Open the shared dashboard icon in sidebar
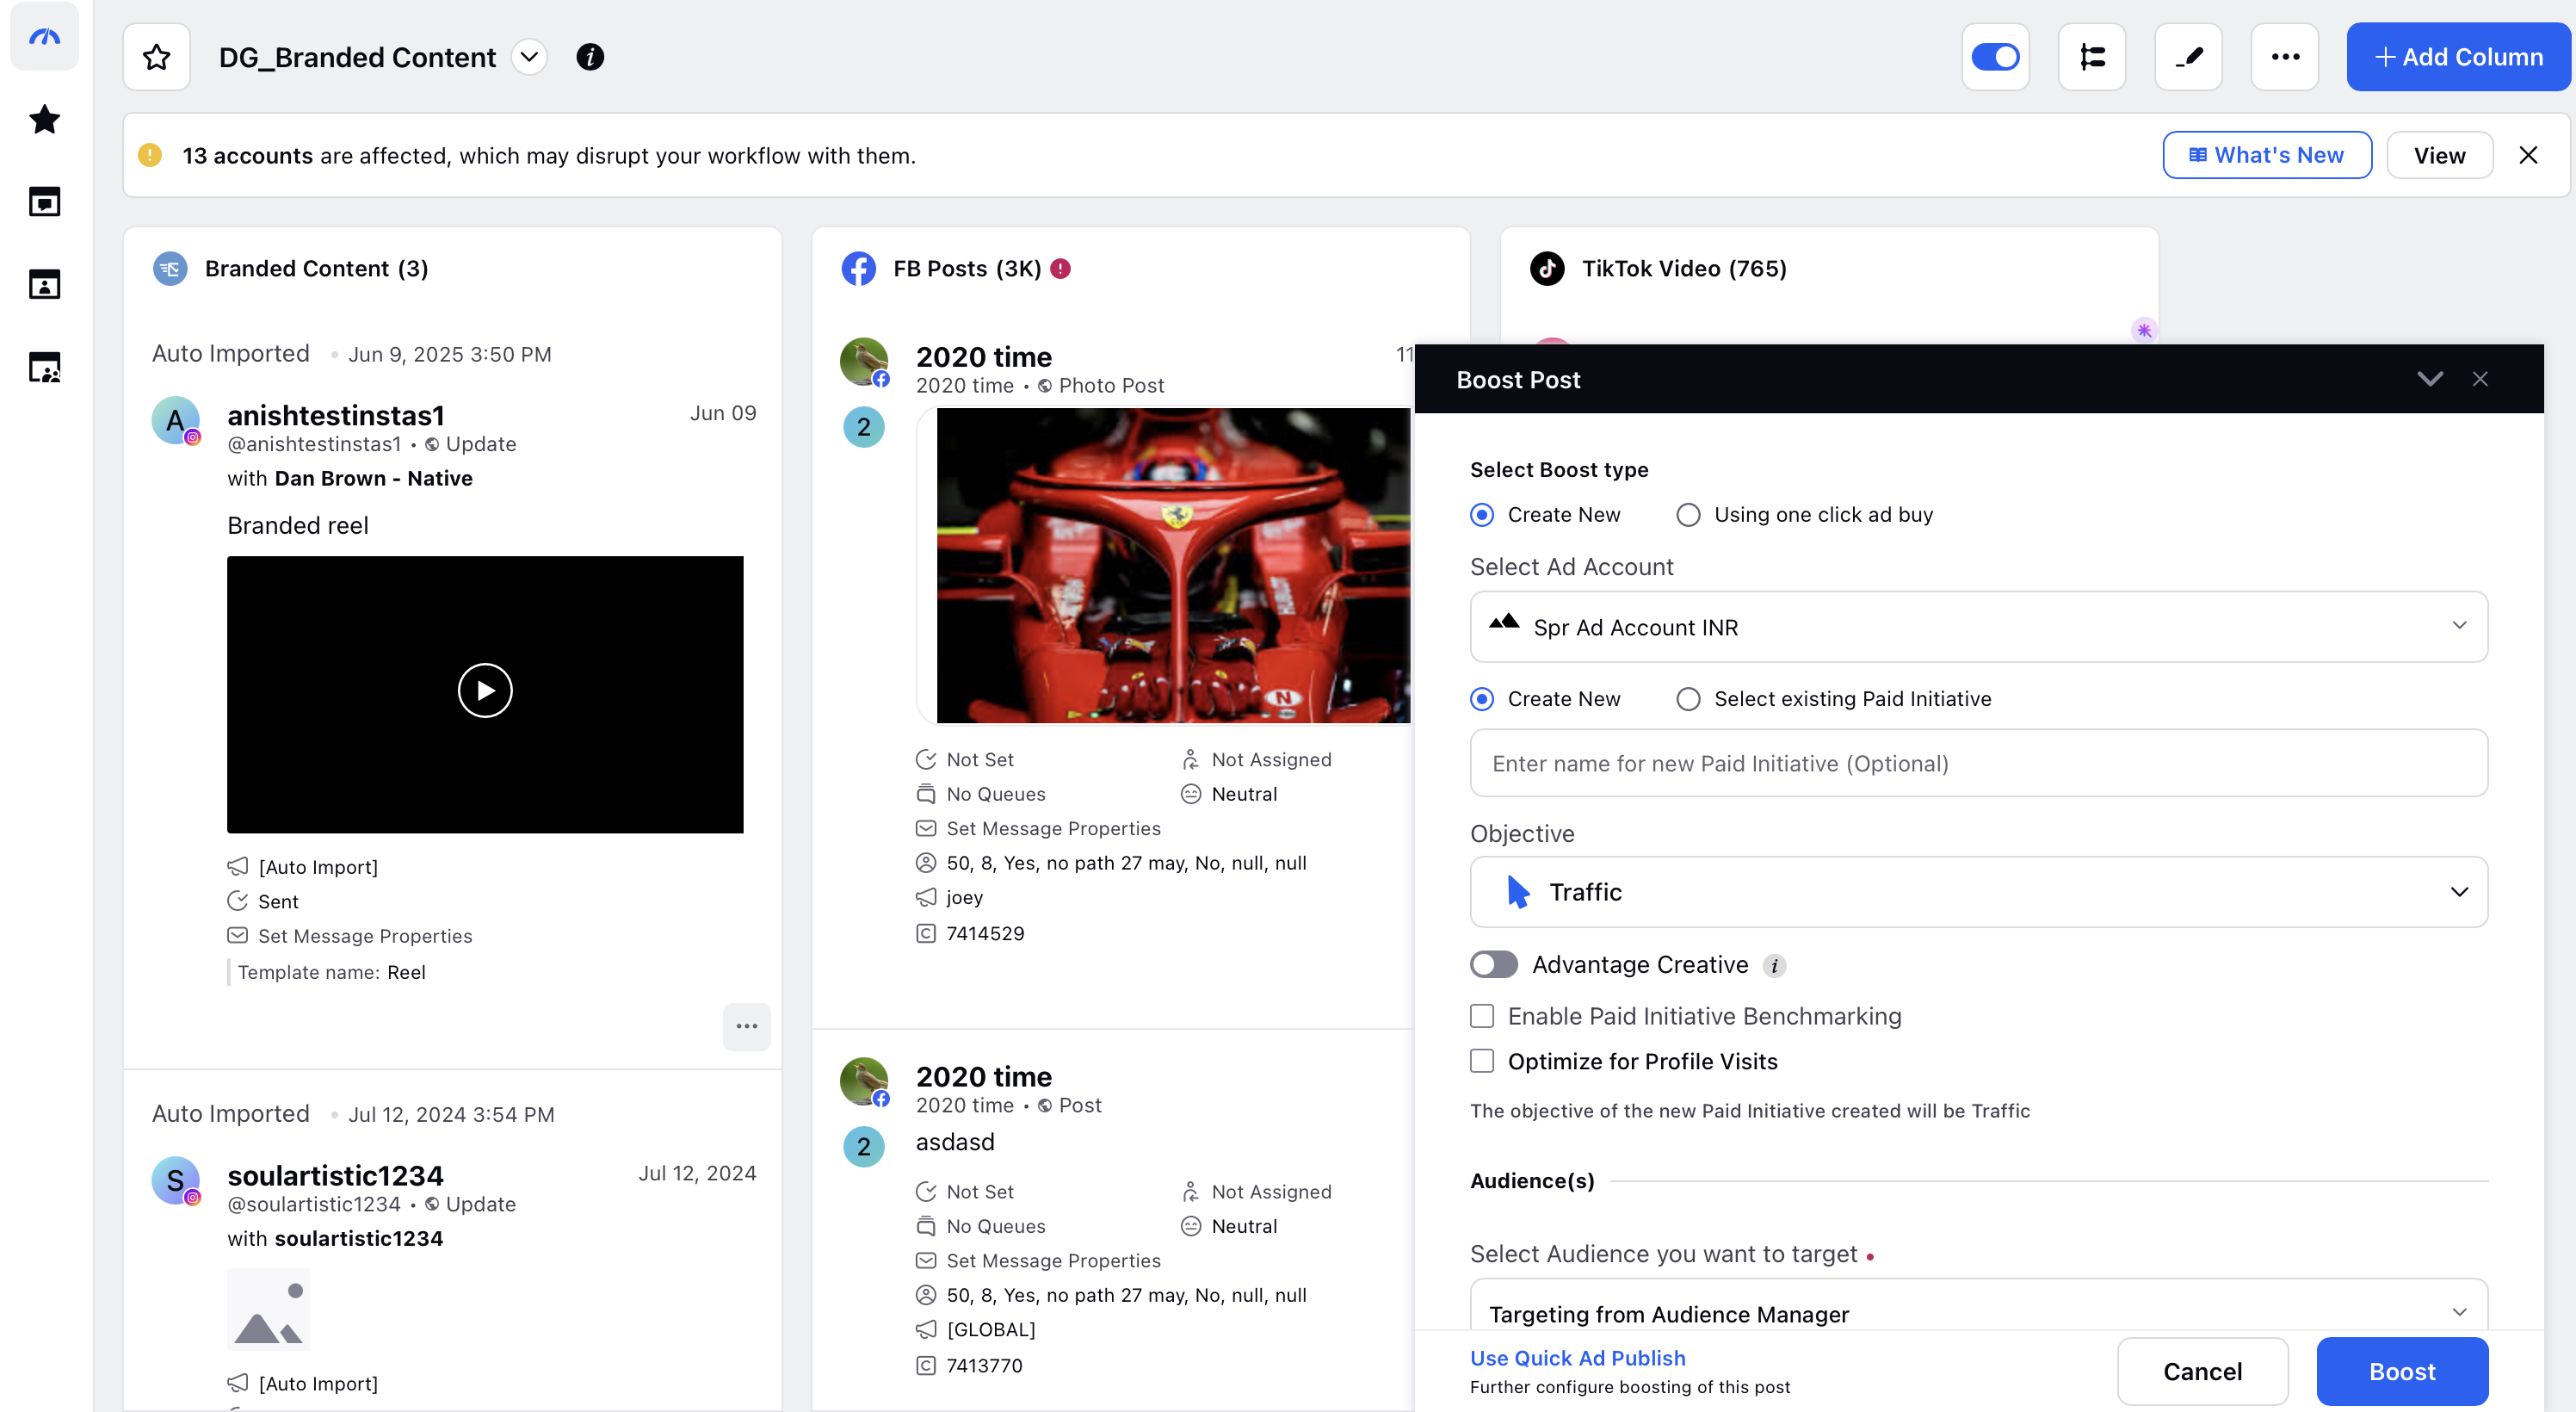This screenshot has width=2576, height=1412. (x=45, y=367)
